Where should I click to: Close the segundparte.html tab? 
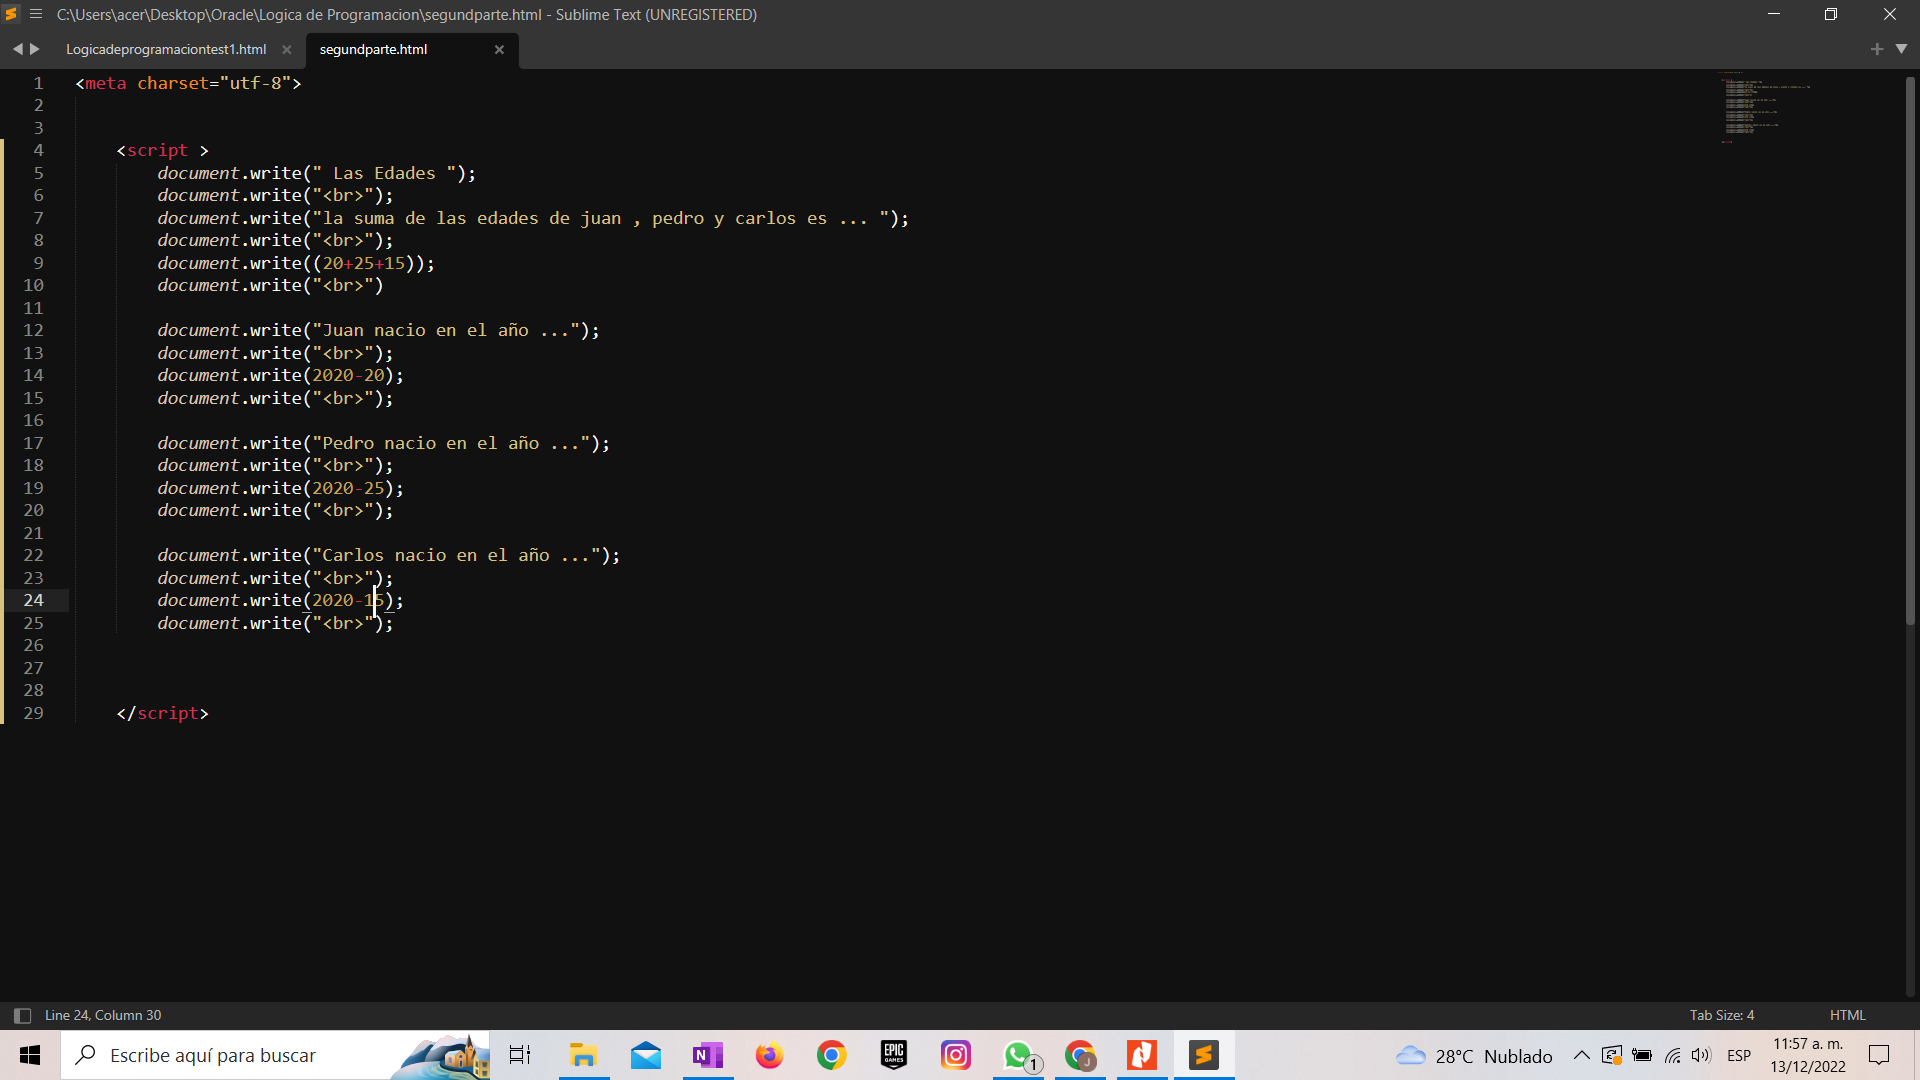click(x=499, y=49)
